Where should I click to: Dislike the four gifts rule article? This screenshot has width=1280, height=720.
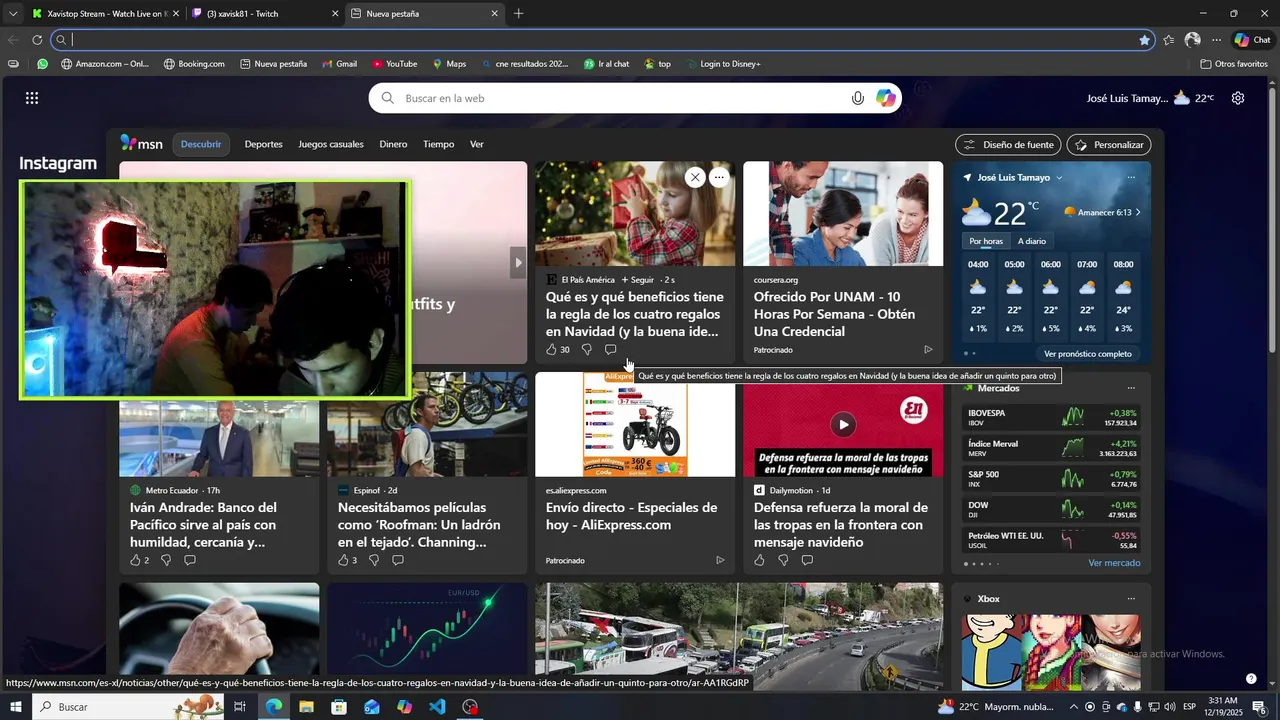click(586, 350)
